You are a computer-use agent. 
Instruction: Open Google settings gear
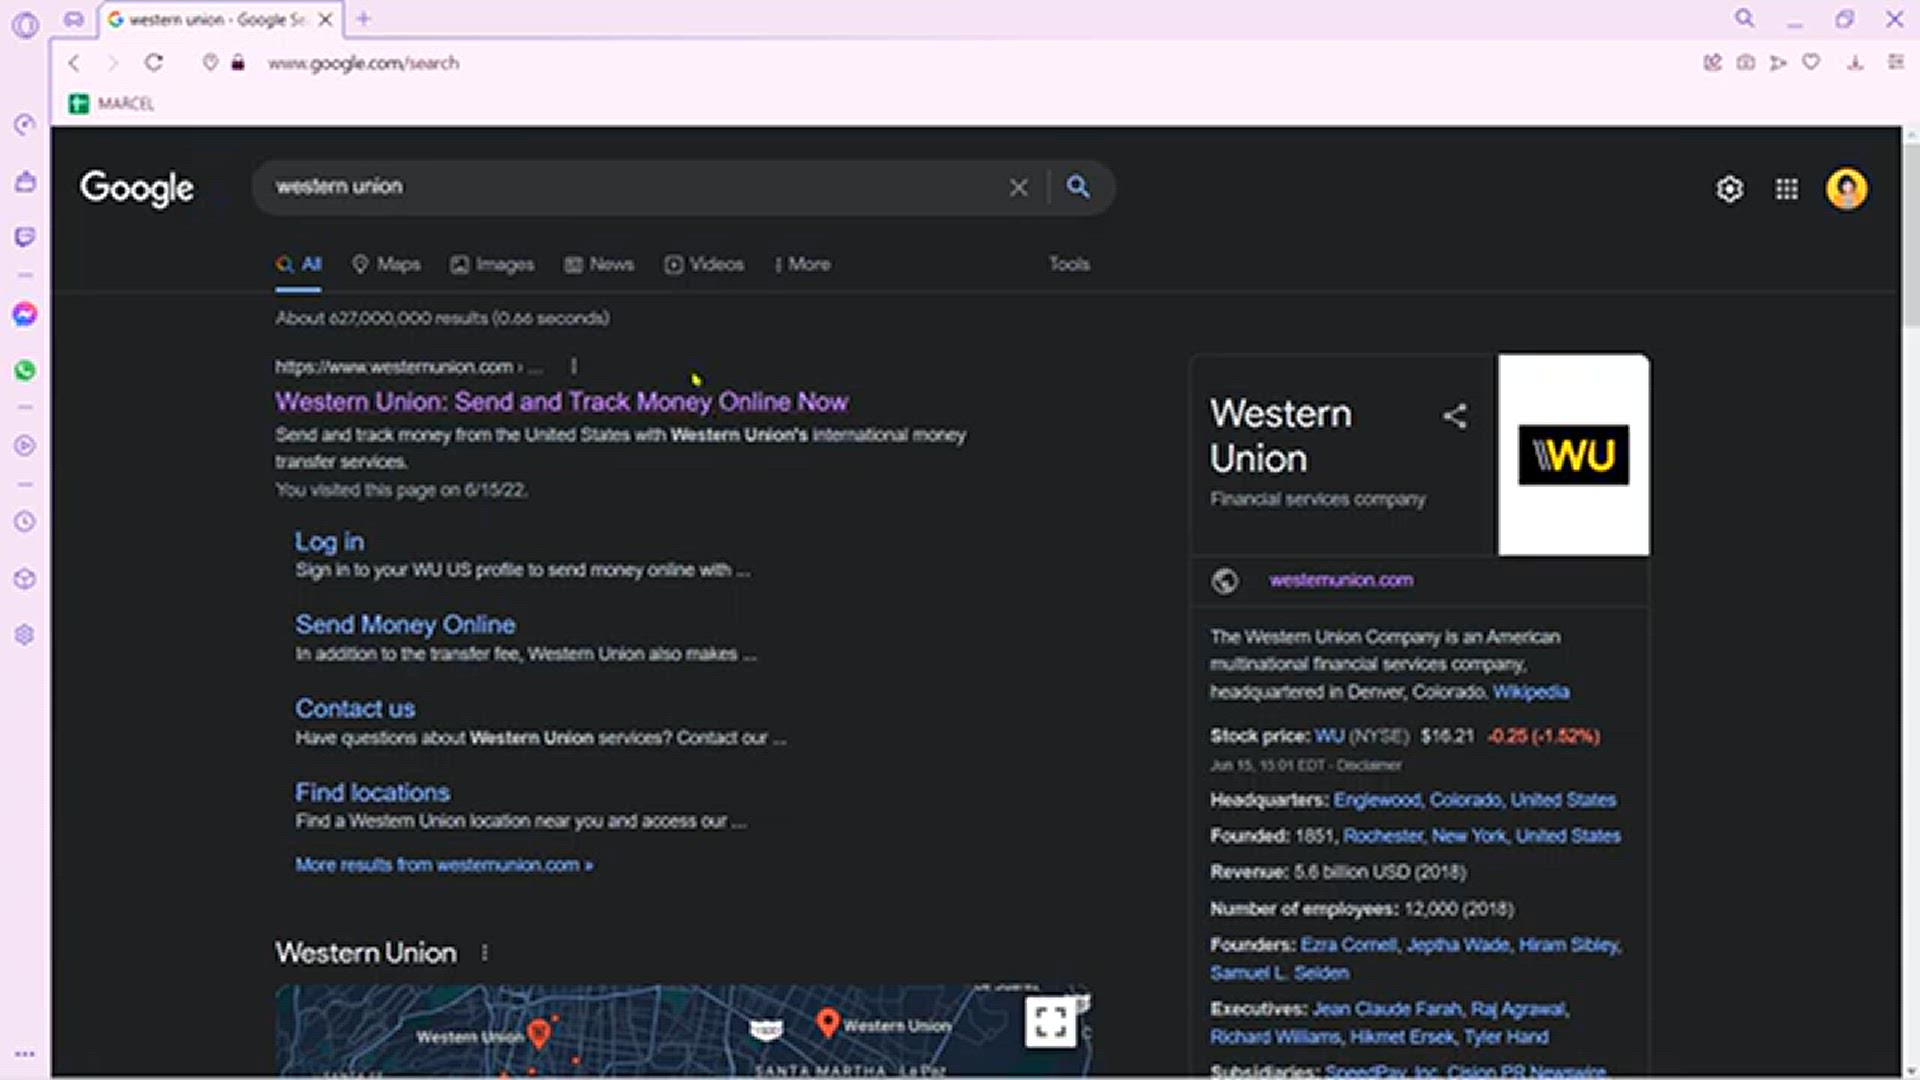point(1729,189)
